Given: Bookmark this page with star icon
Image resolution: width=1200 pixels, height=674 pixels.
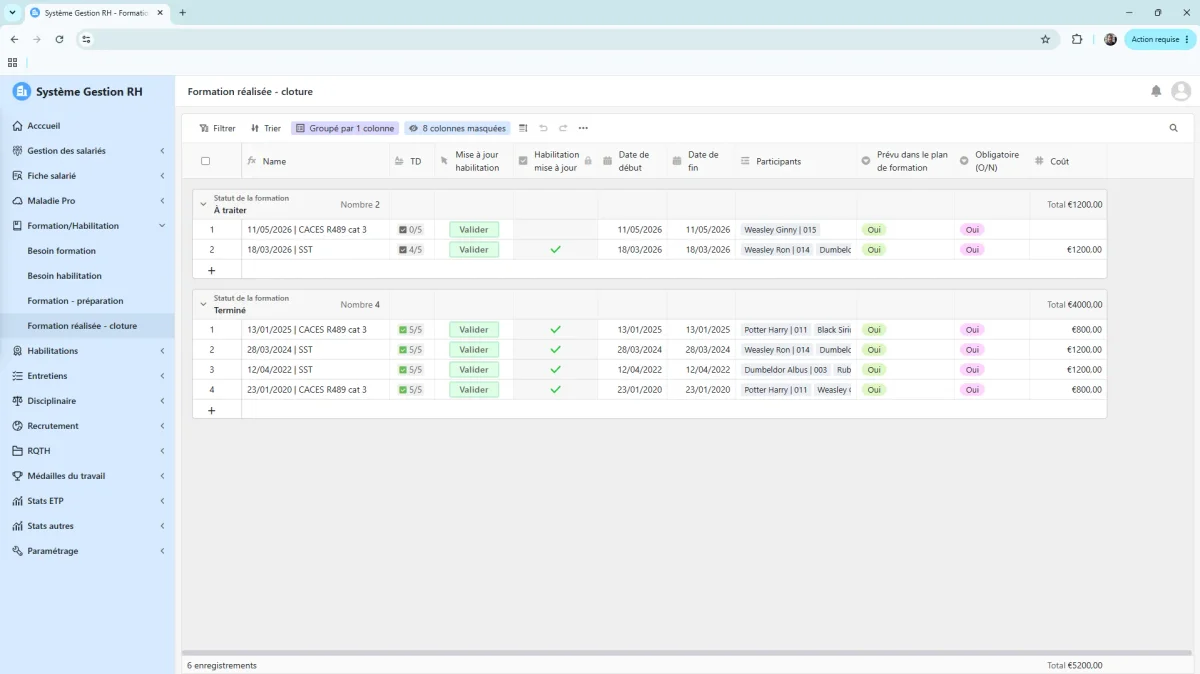Looking at the screenshot, I should click(1045, 39).
